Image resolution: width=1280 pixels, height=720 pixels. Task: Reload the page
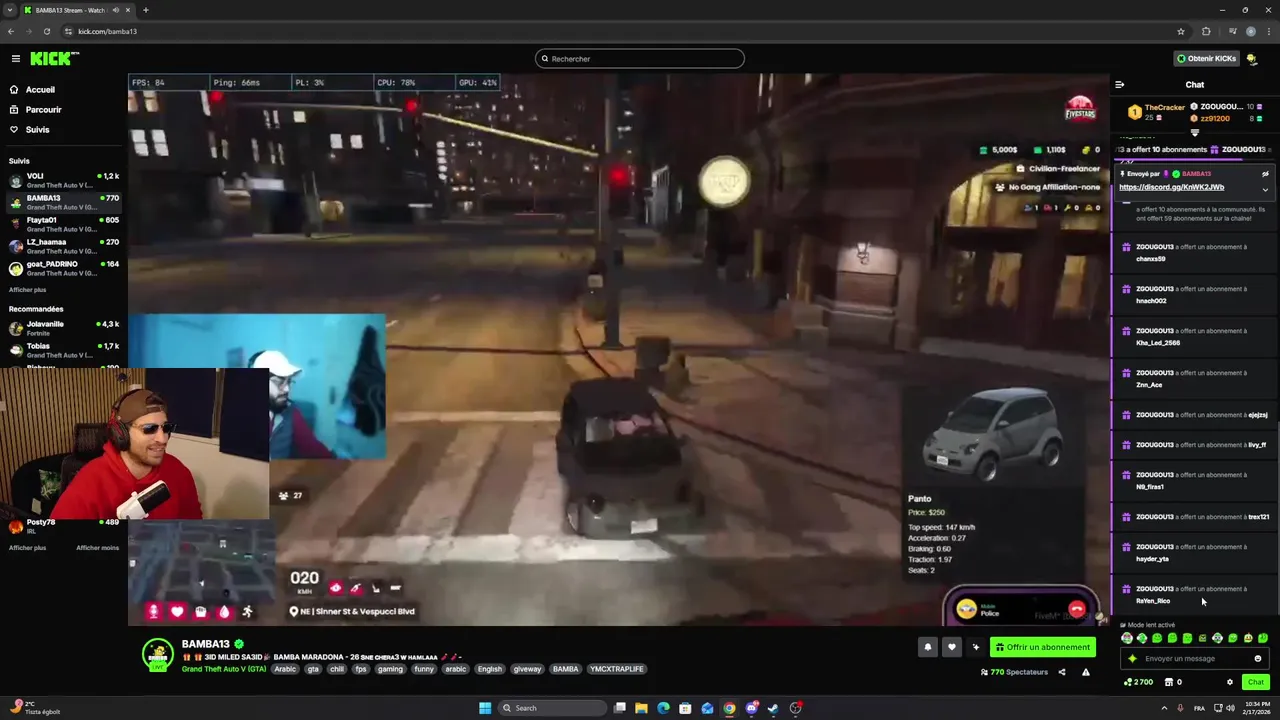click(x=46, y=31)
